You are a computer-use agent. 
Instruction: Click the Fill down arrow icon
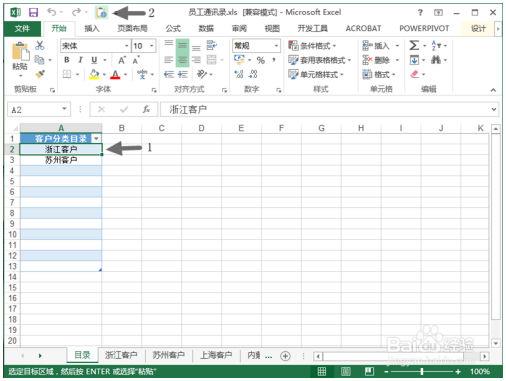[414, 60]
